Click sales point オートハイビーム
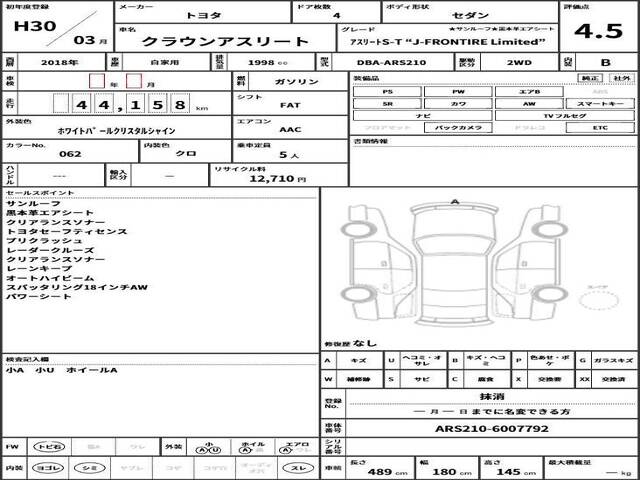The height and width of the screenshot is (480, 640). point(50,278)
